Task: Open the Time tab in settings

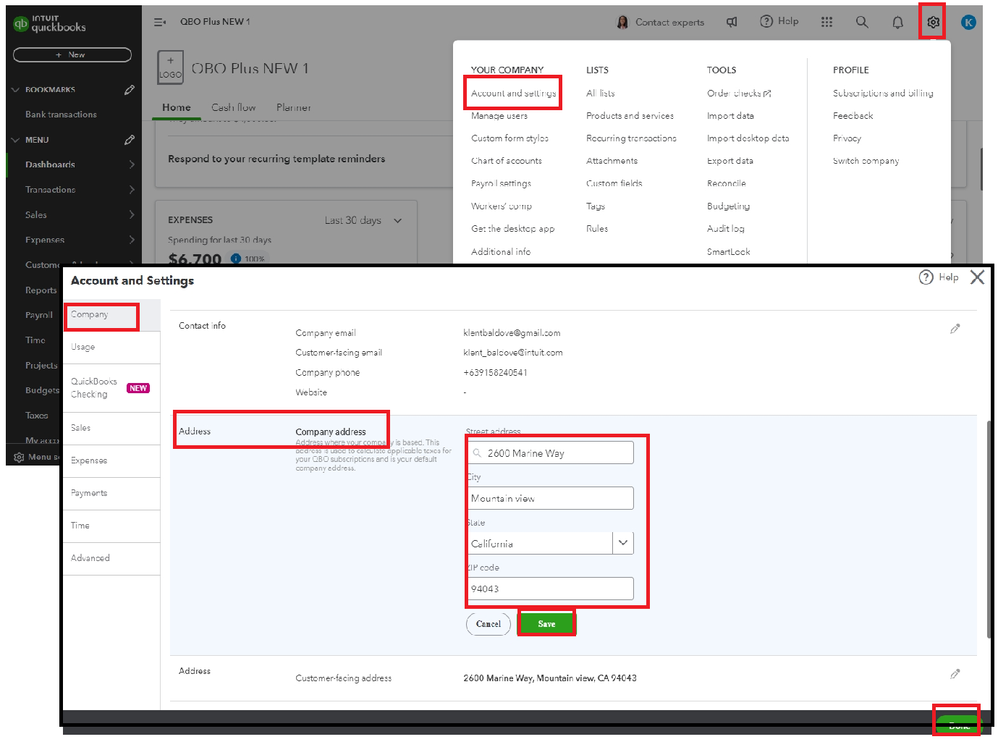Action: (112, 526)
